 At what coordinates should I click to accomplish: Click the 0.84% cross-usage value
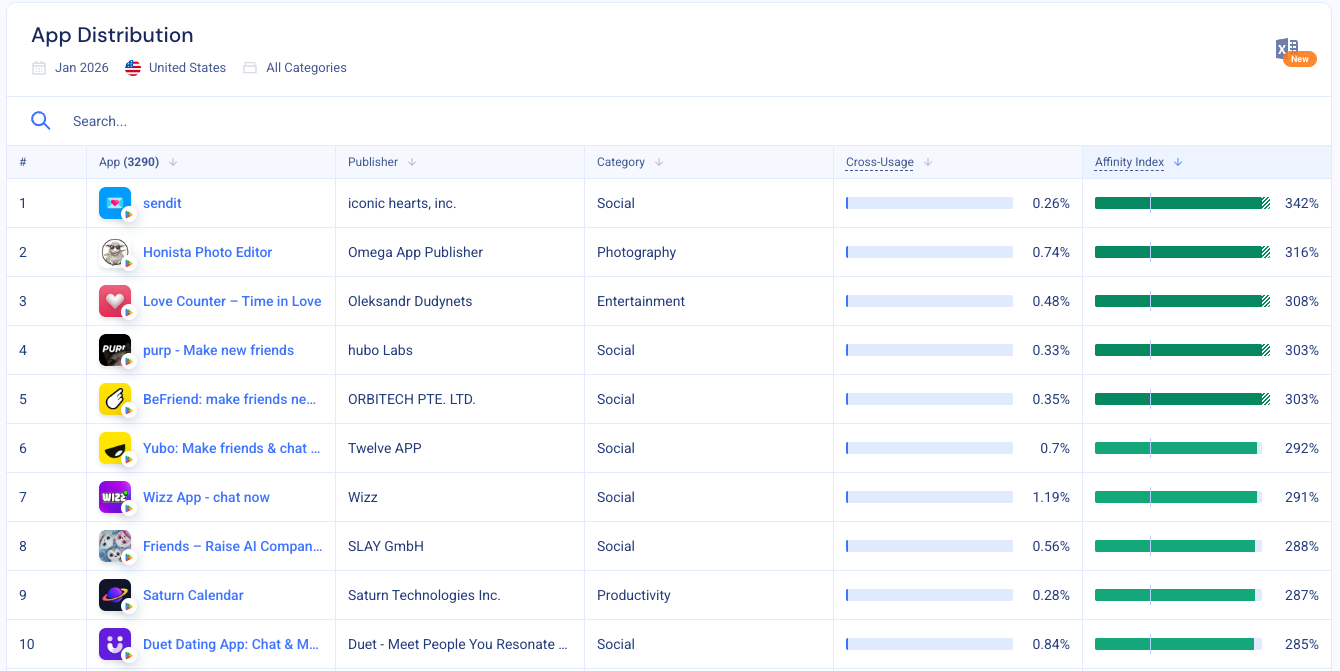[1051, 644]
